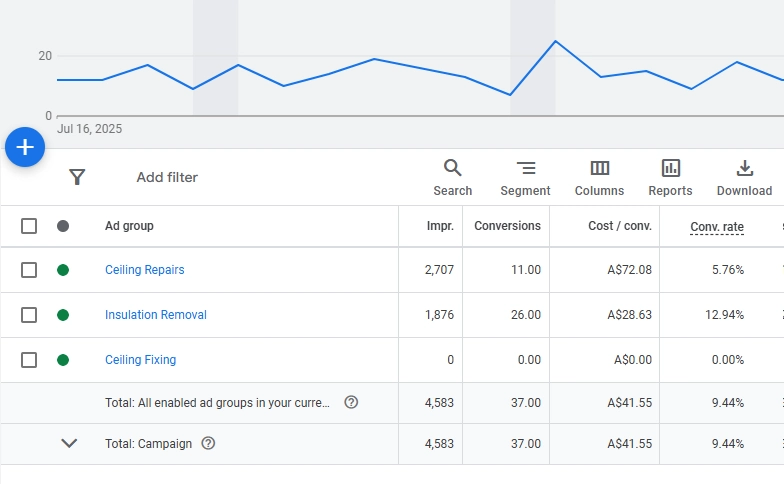Open the Insulation Removal ad group link
The width and height of the screenshot is (784, 484).
(156, 315)
